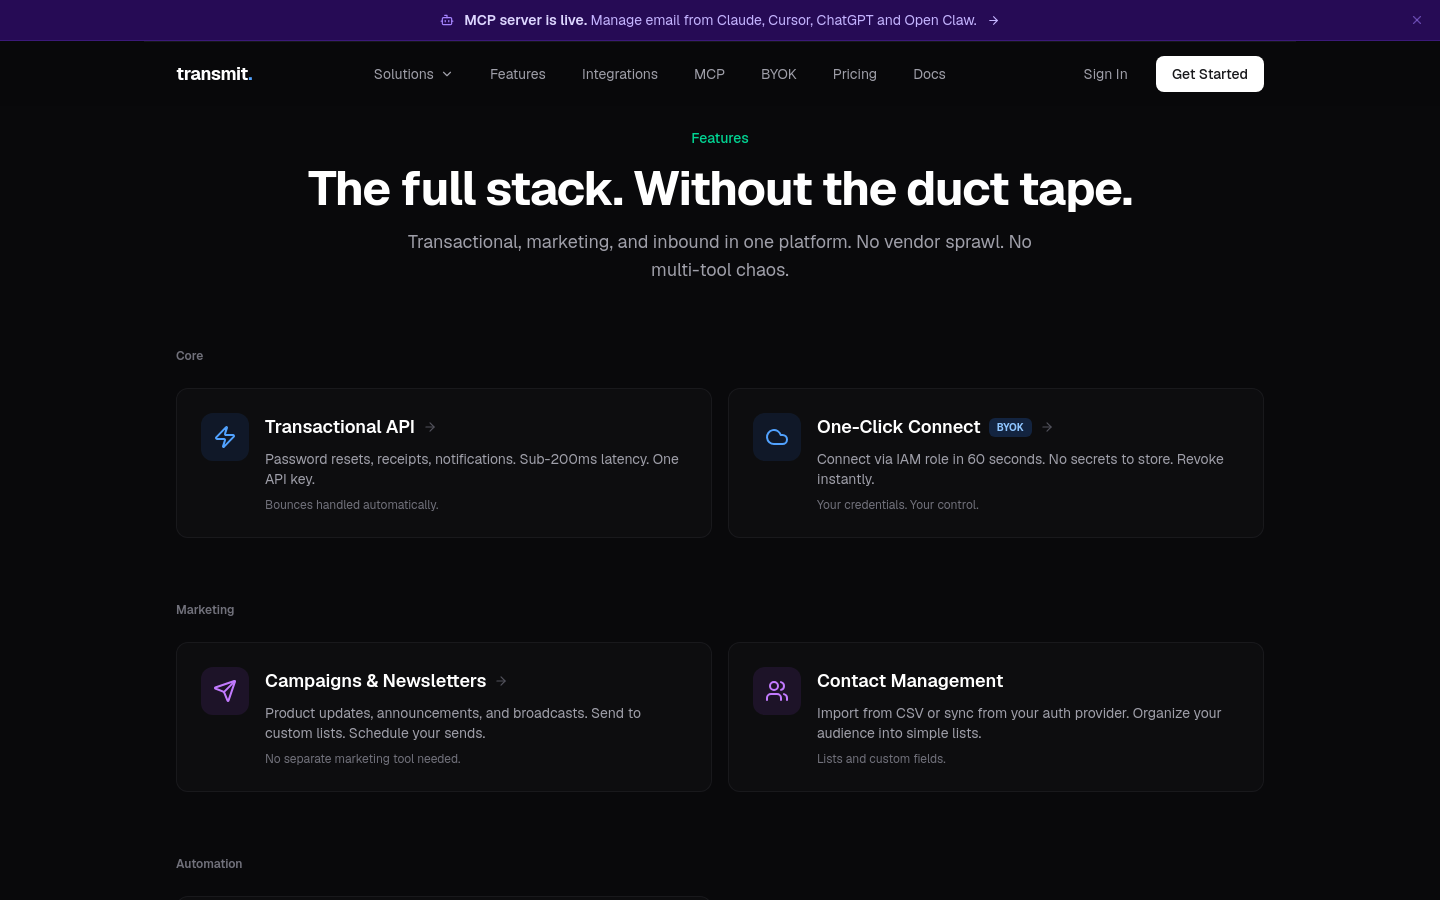The height and width of the screenshot is (900, 1440).
Task: Open the Transactional API title link
Action: (340, 427)
